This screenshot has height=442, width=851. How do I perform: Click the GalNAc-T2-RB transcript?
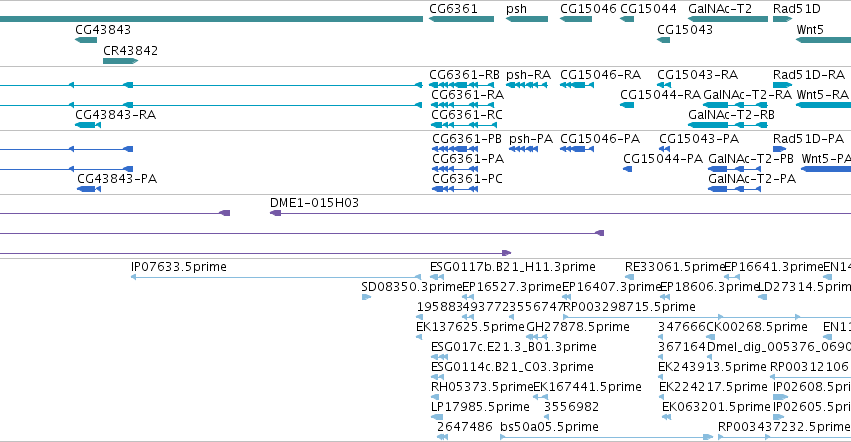tap(728, 125)
